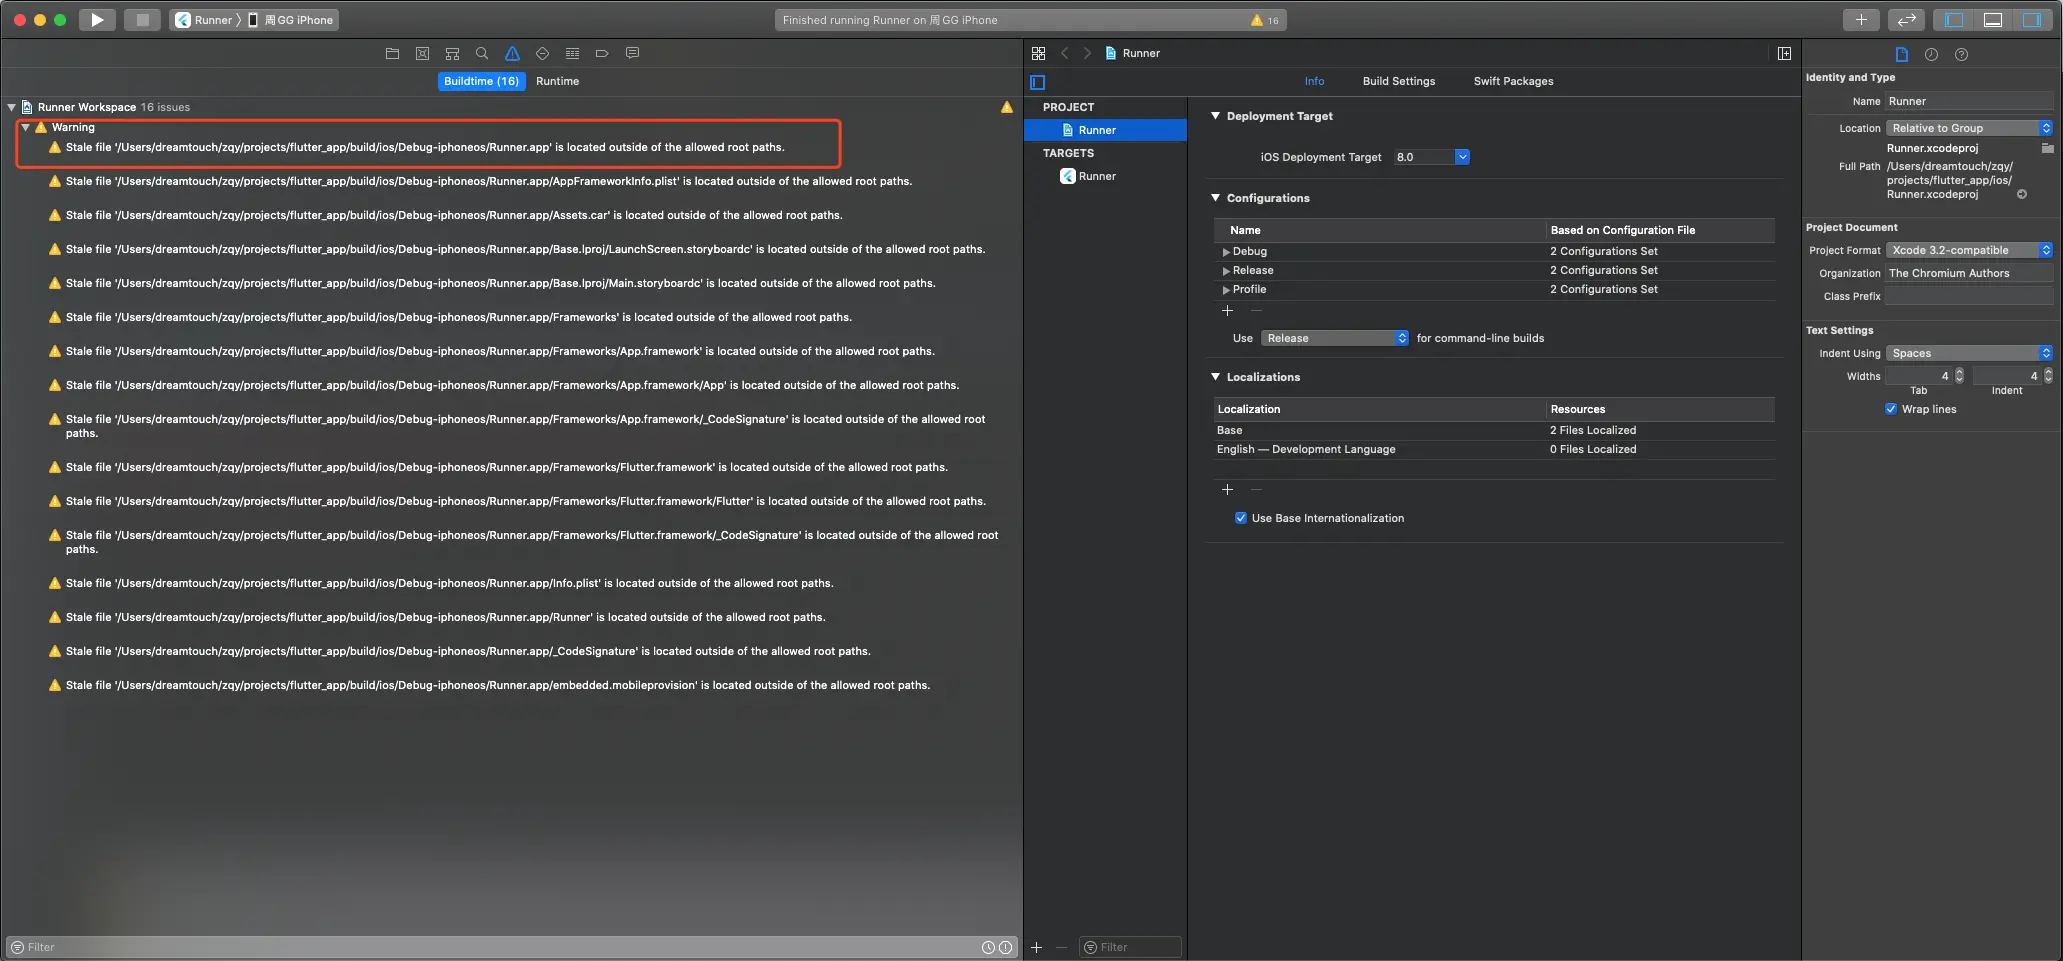Viewport: 2063px width, 961px height.
Task: Collapse the Localizations section
Action: 1215,377
